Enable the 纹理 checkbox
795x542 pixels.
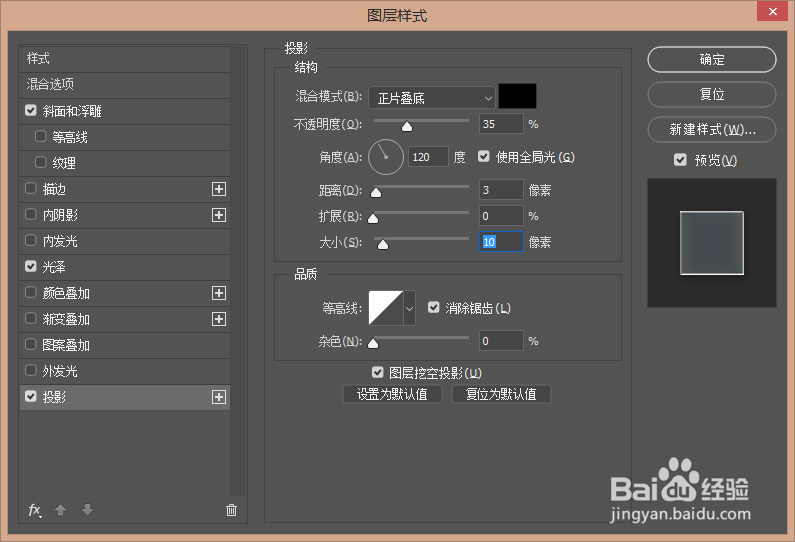[41, 162]
